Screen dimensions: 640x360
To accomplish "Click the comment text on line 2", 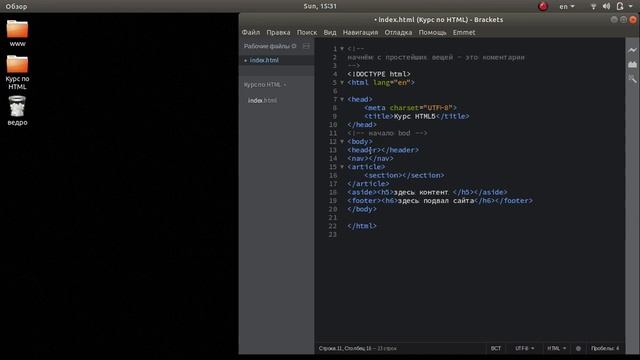I will click(x=436, y=57).
